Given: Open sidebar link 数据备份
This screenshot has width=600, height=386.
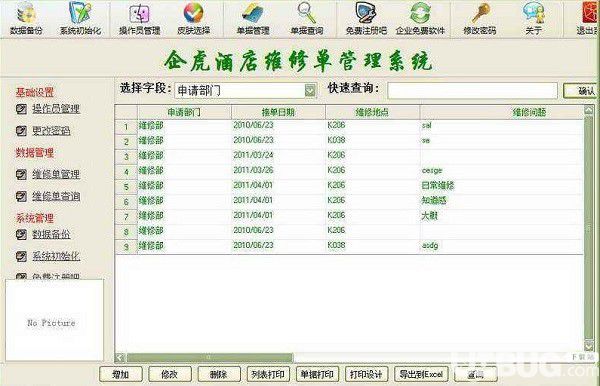Looking at the screenshot, I should click(x=51, y=234).
